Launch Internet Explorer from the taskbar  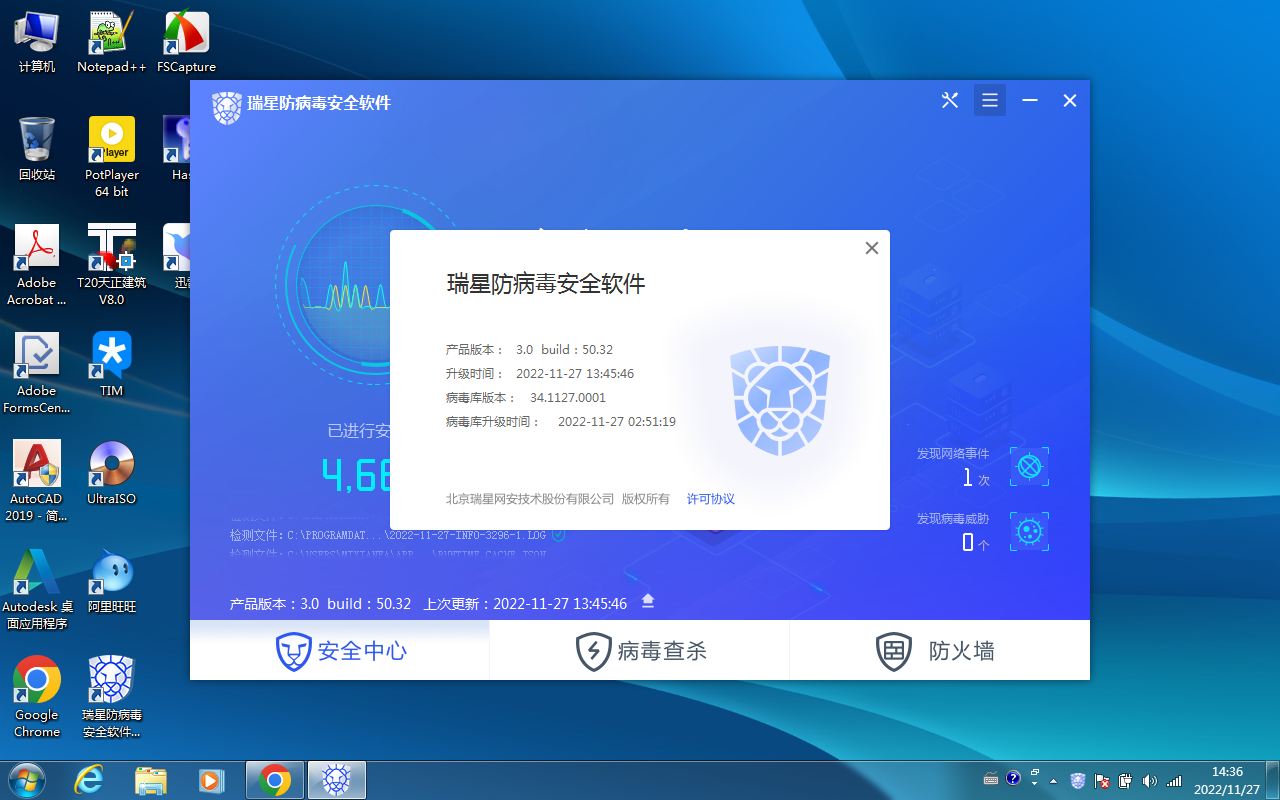point(89,780)
